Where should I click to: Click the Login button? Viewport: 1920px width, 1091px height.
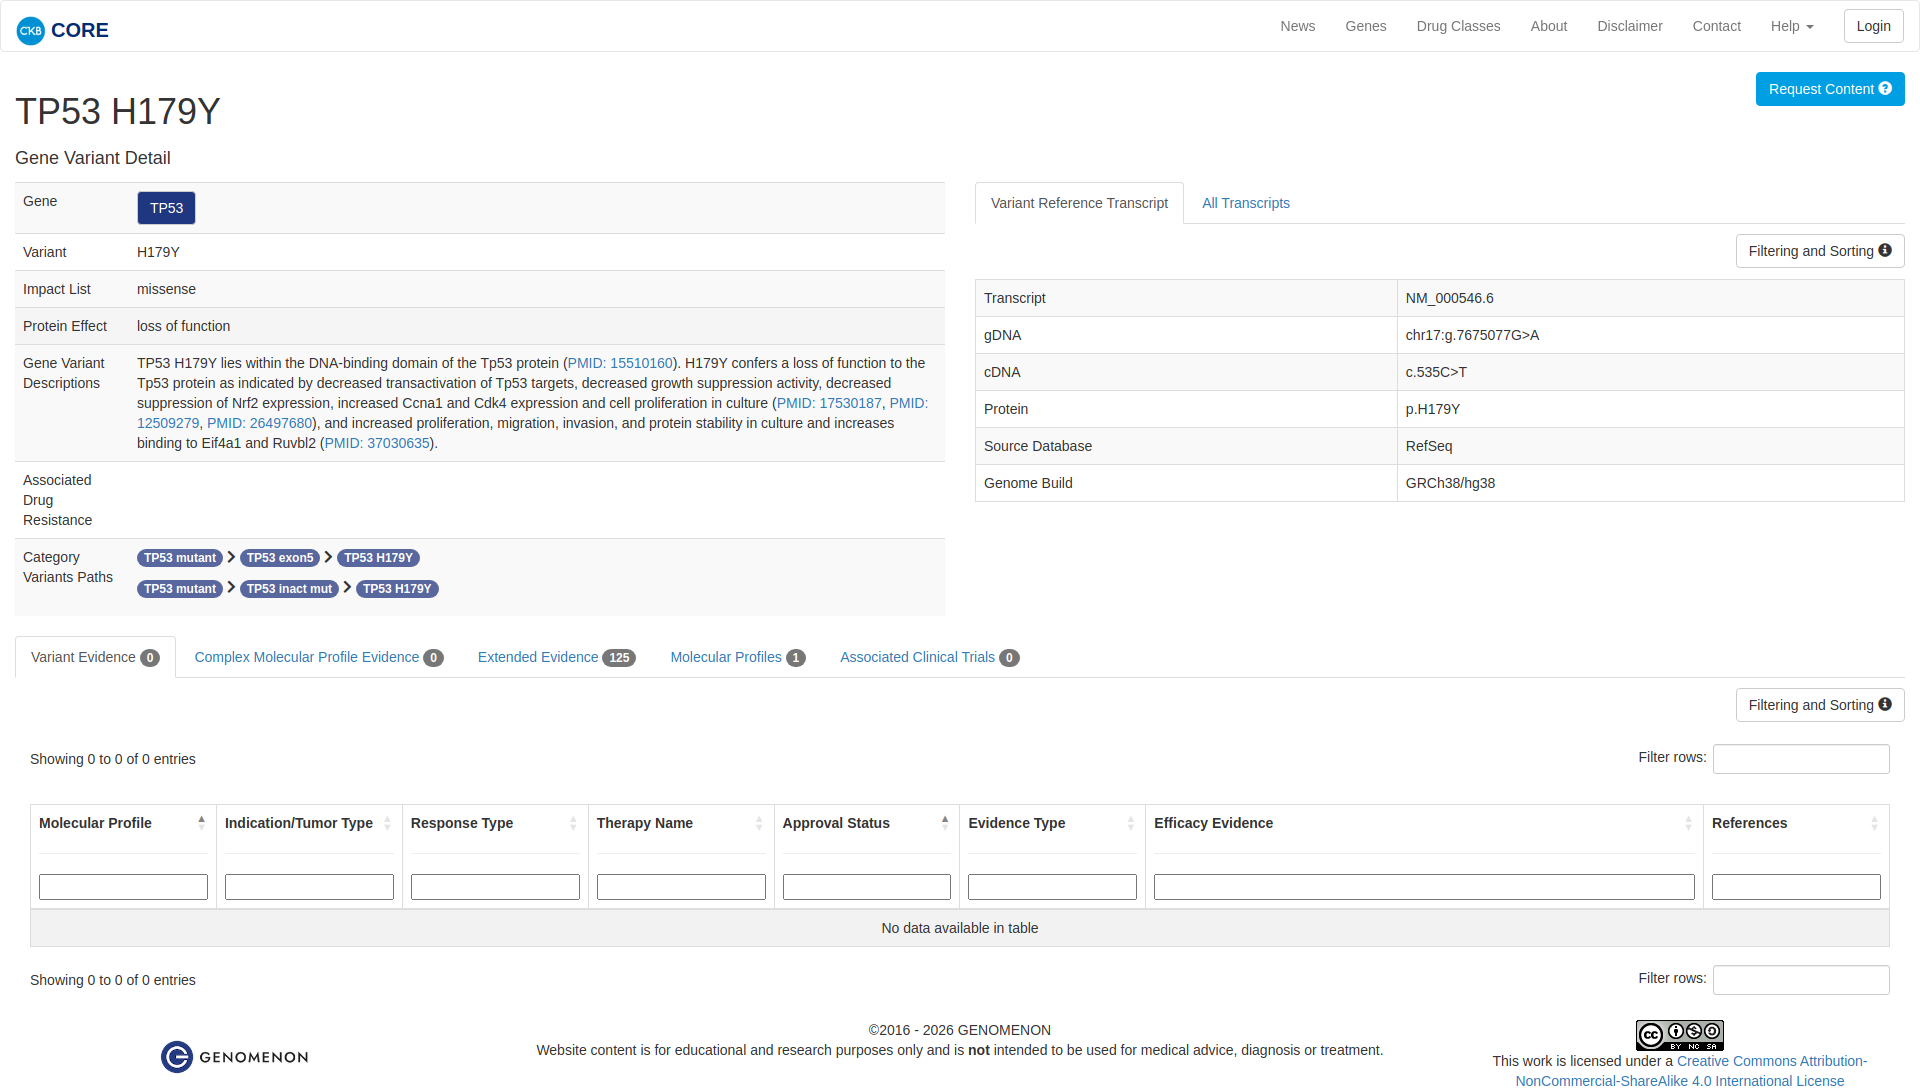pyautogui.click(x=1873, y=26)
